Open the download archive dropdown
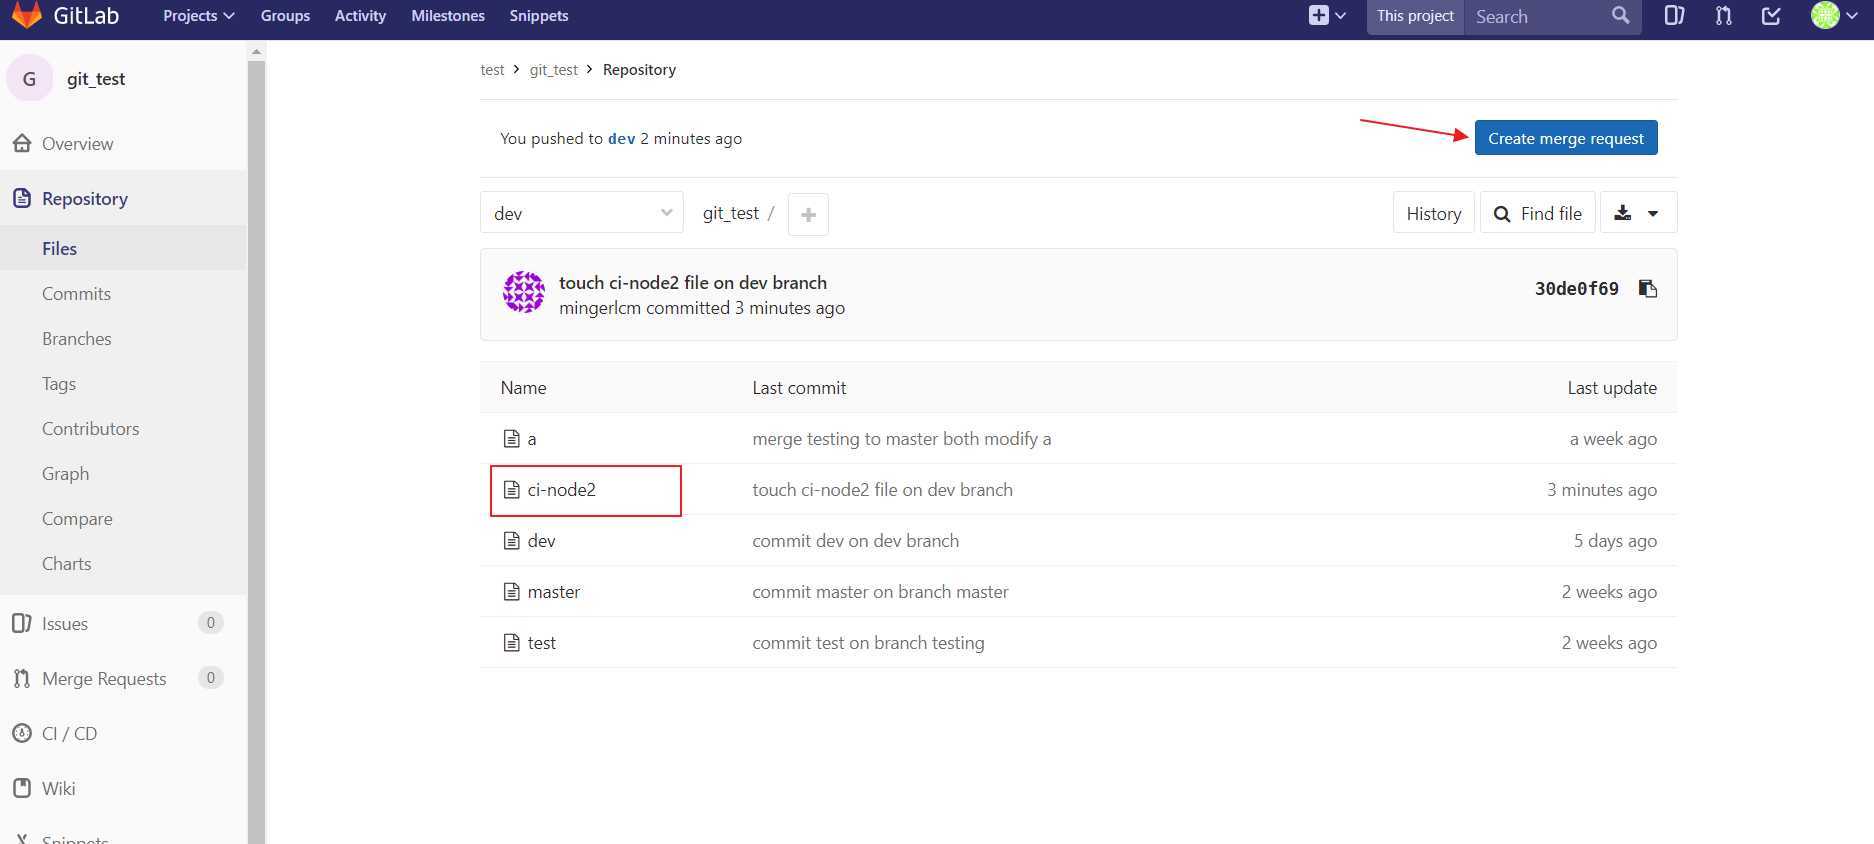Image resolution: width=1874 pixels, height=844 pixels. click(1638, 213)
